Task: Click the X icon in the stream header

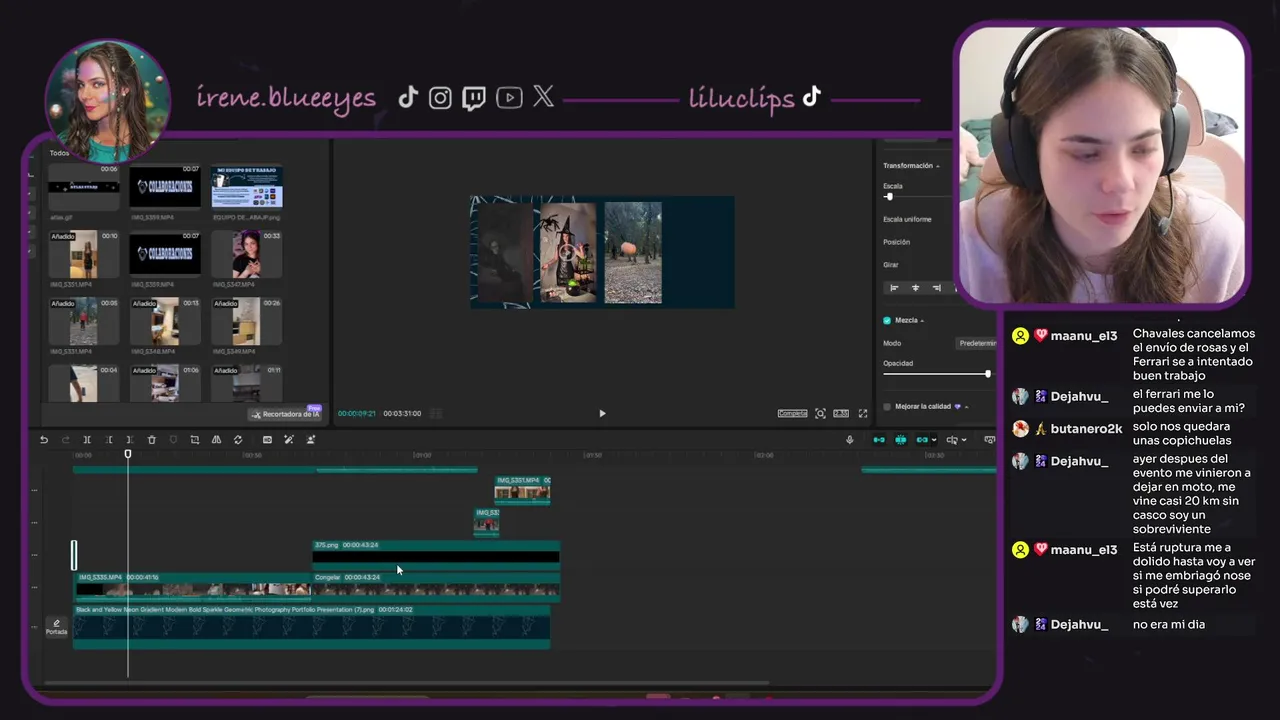Action: 543,96
